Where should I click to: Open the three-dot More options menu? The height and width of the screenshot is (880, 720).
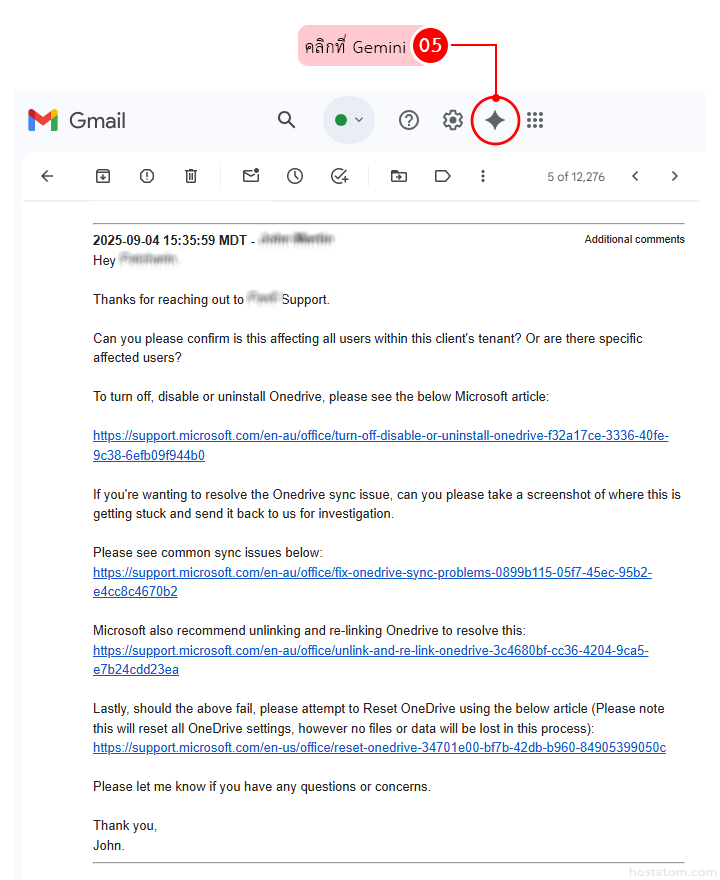coord(483,176)
